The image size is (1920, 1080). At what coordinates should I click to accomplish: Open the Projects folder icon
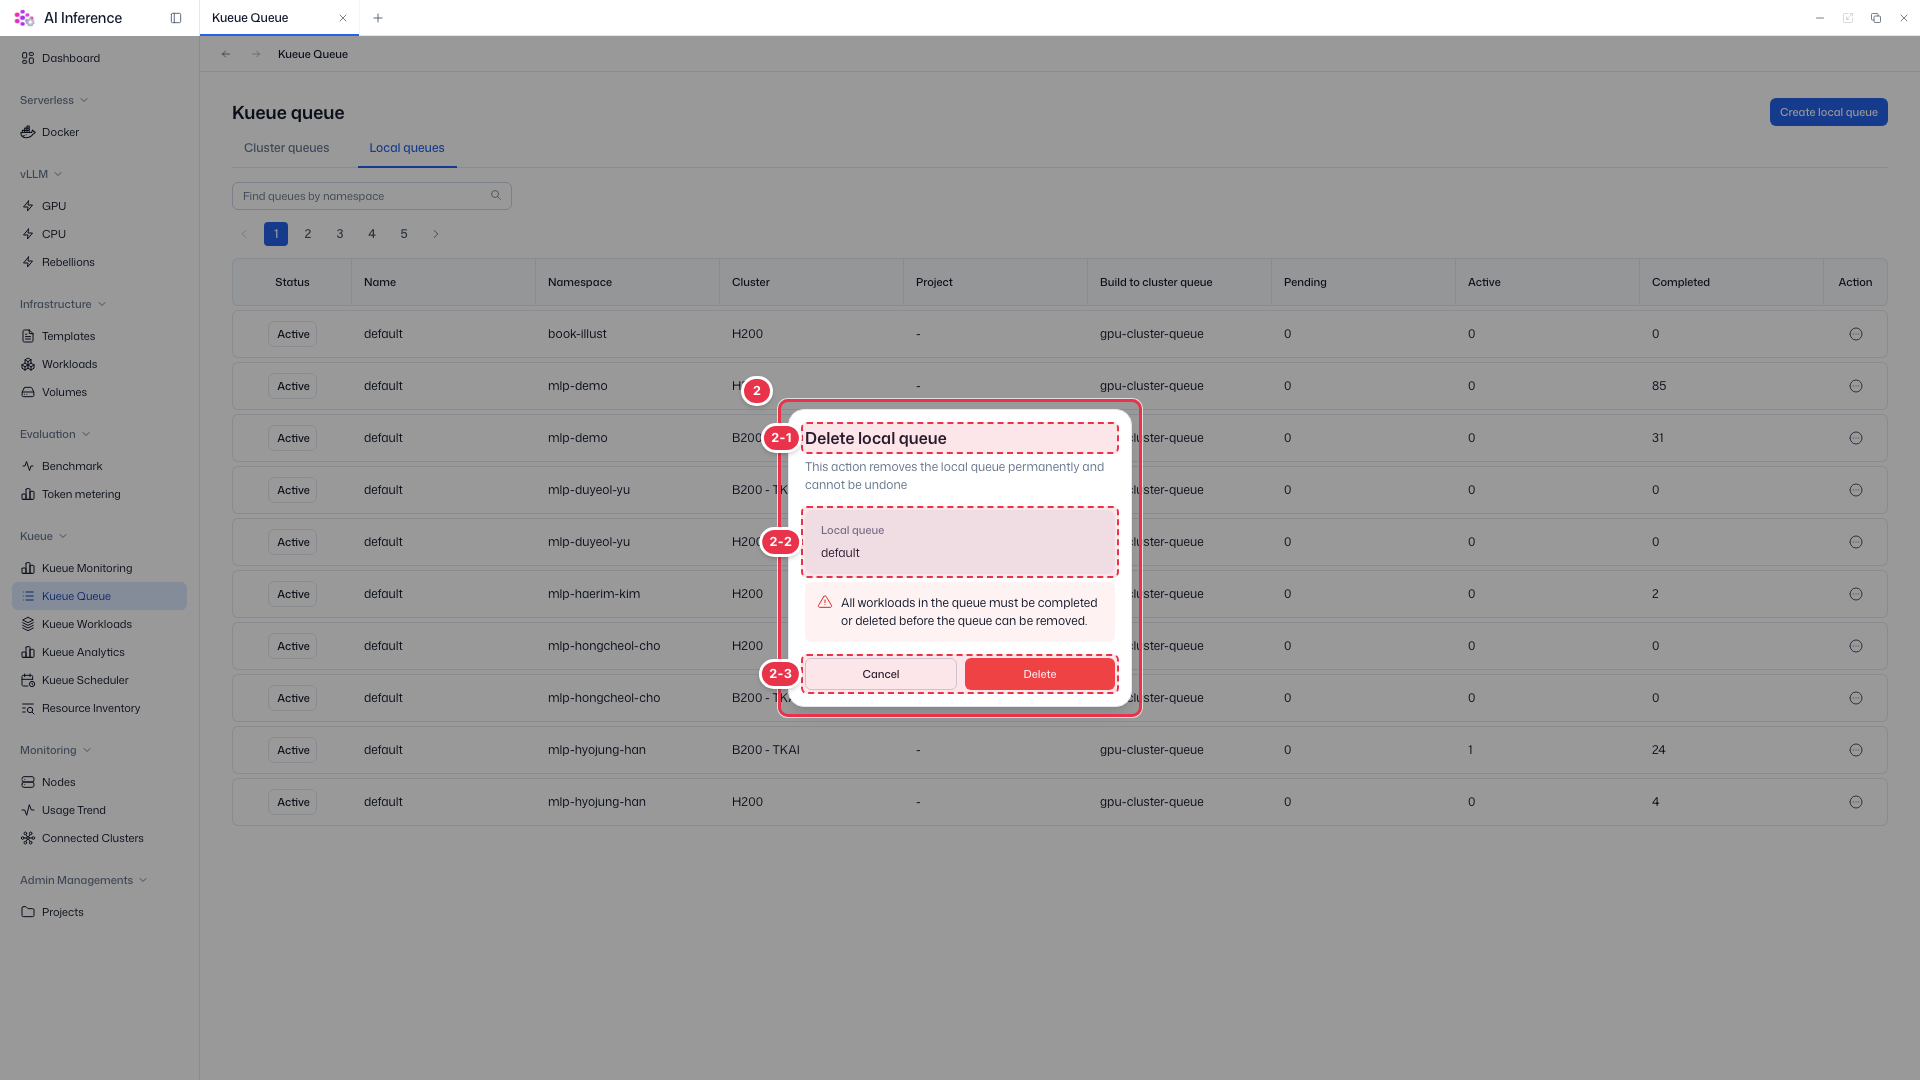(x=28, y=912)
